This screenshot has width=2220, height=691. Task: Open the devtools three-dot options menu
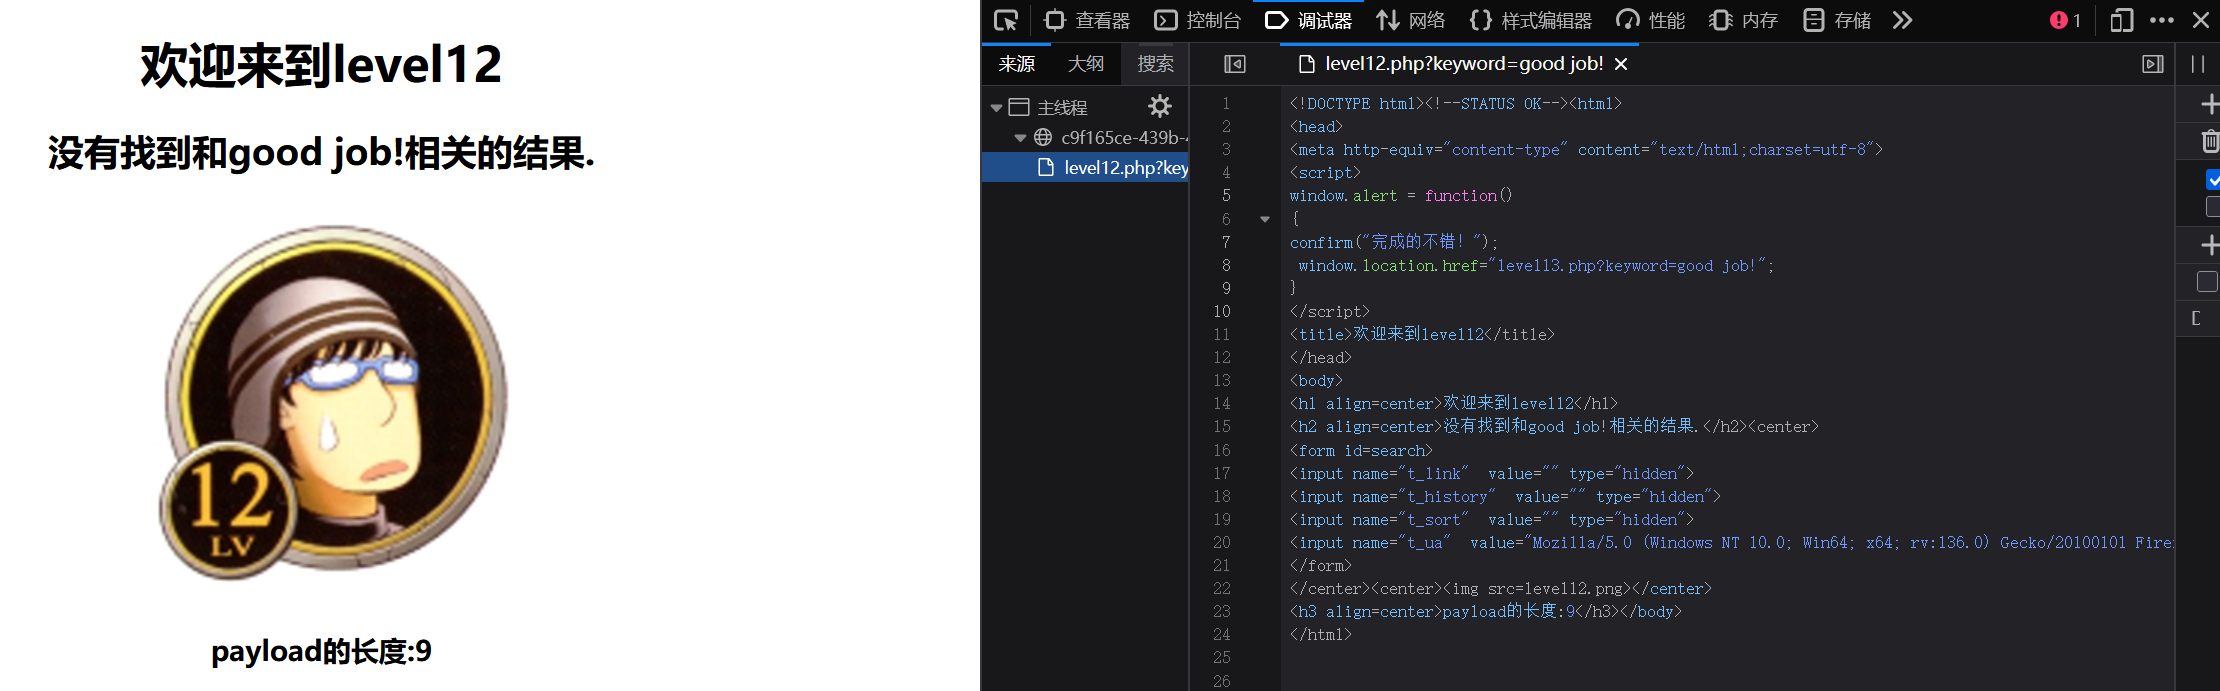pos(2161,20)
